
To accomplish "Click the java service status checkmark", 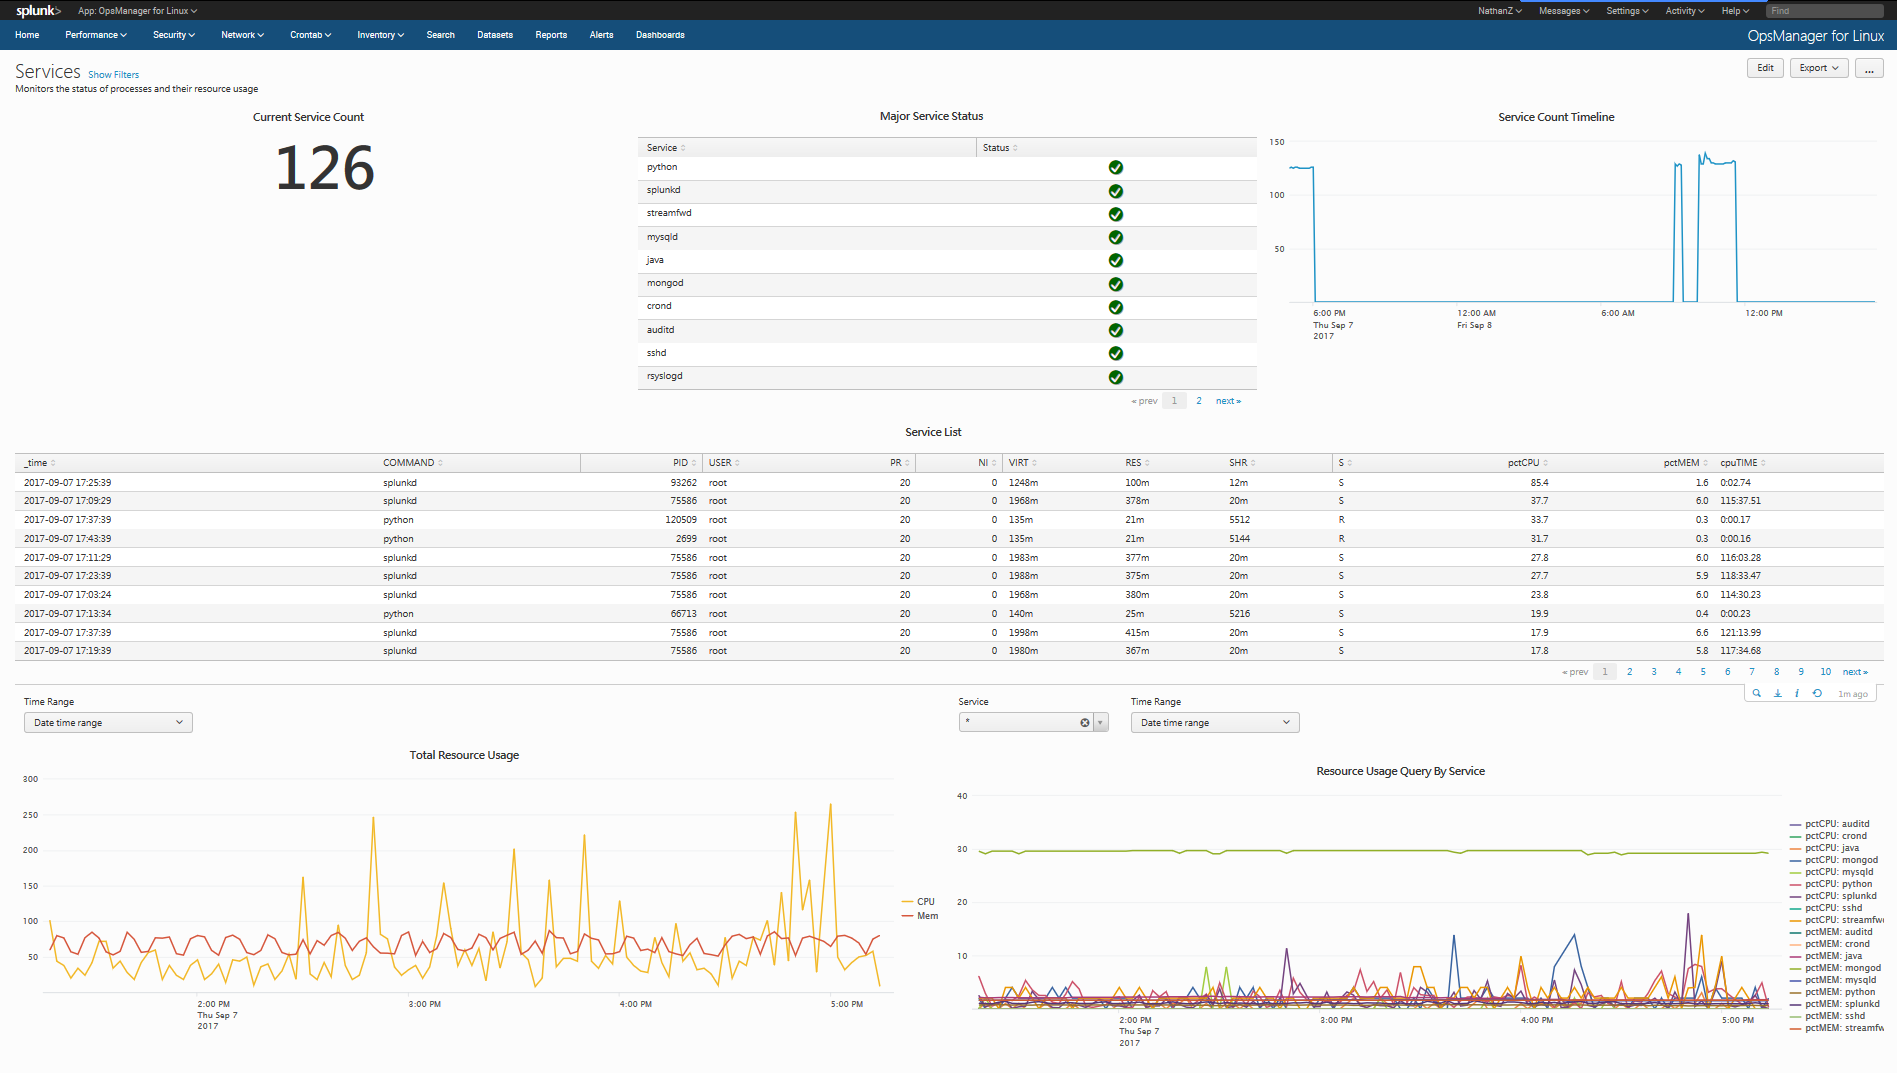I will click(x=1116, y=260).
